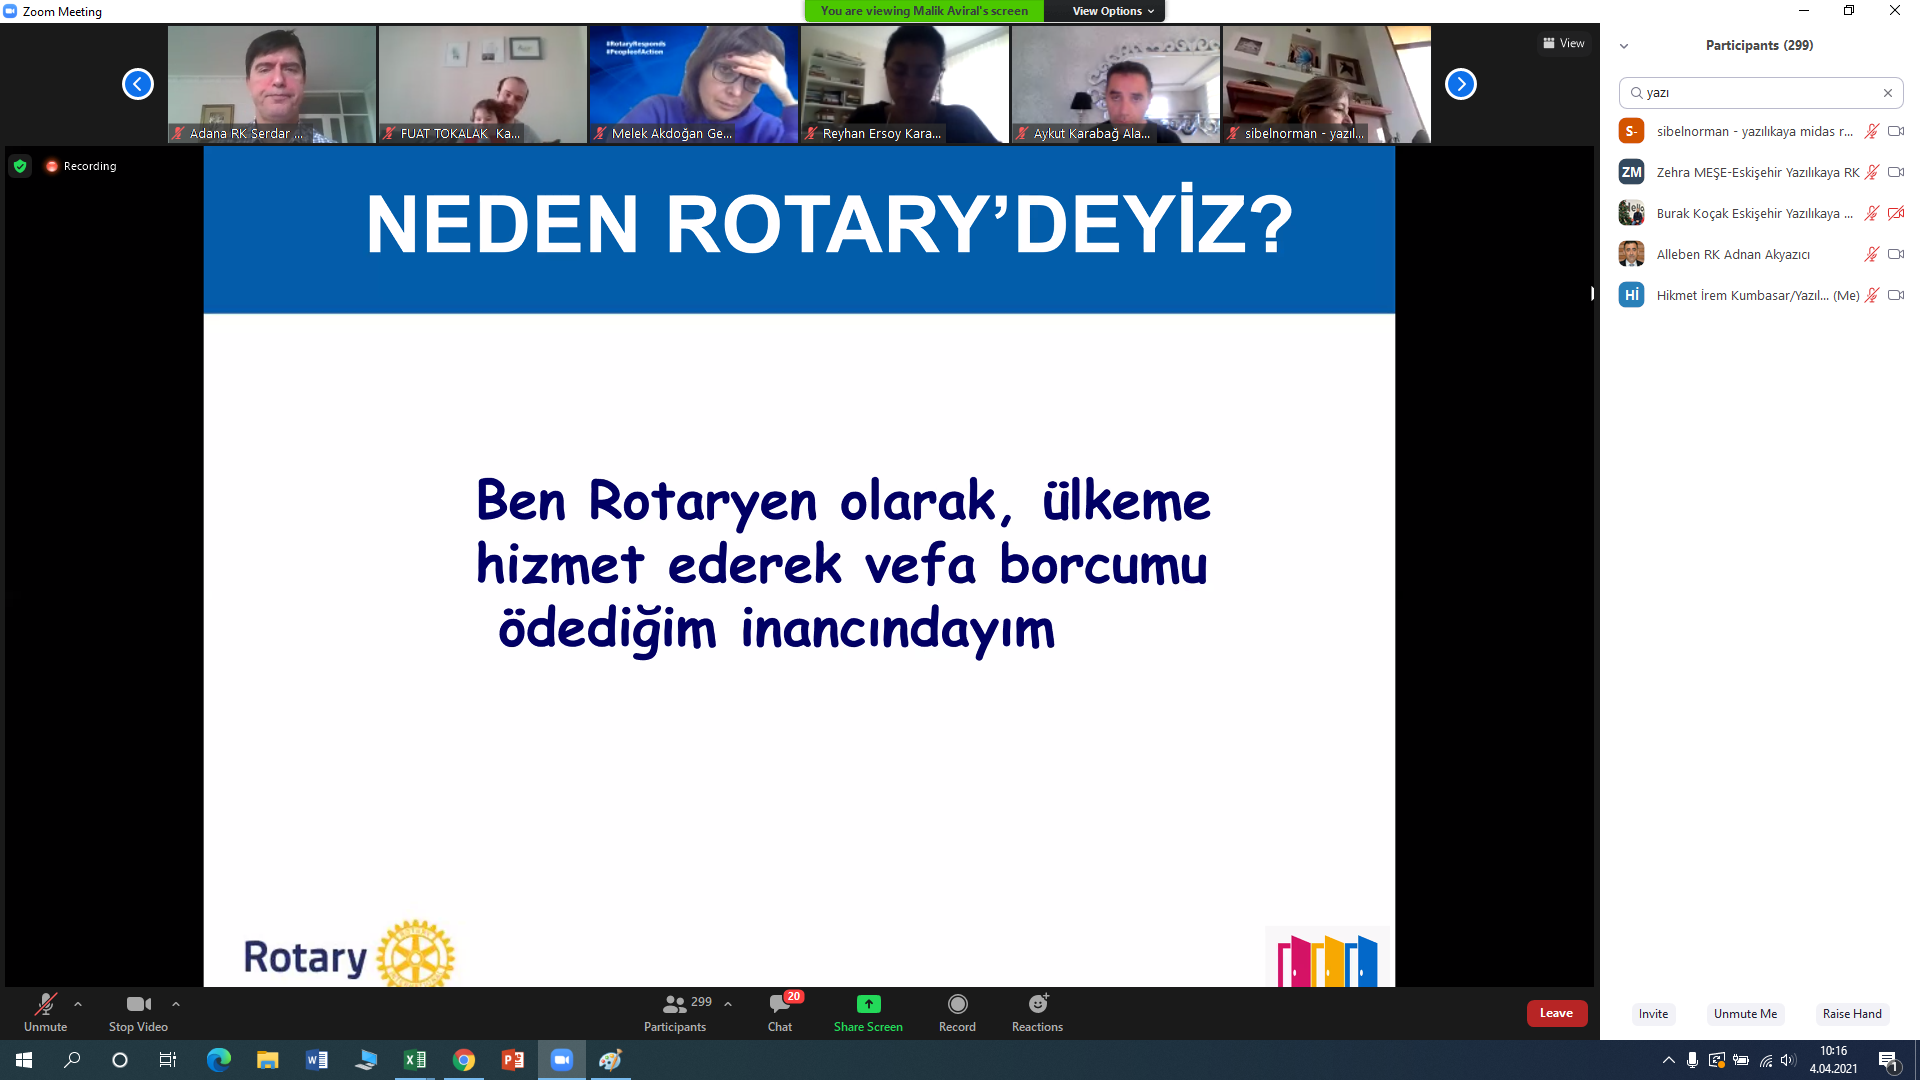Leave the meeting
The height and width of the screenshot is (1080, 1920).
1556,1013
